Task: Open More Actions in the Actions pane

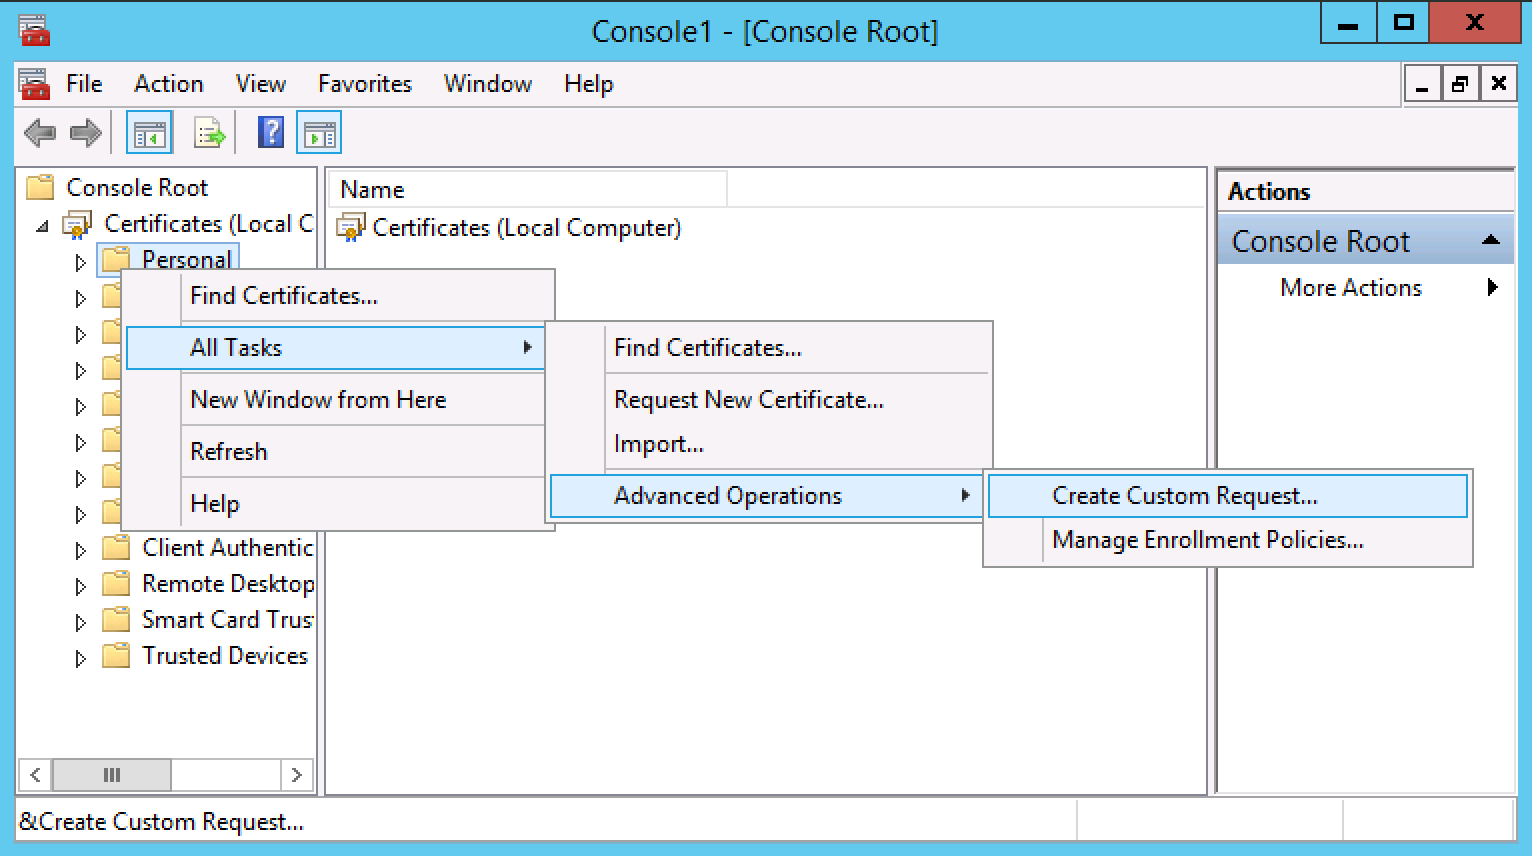Action: click(x=1350, y=288)
